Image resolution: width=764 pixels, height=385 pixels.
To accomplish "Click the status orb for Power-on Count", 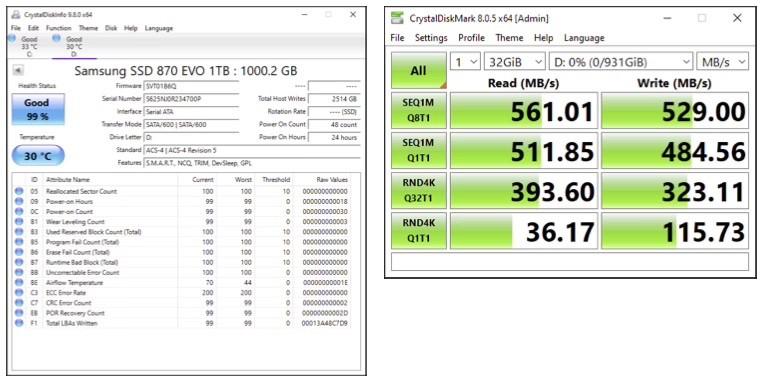I will 19,212.
